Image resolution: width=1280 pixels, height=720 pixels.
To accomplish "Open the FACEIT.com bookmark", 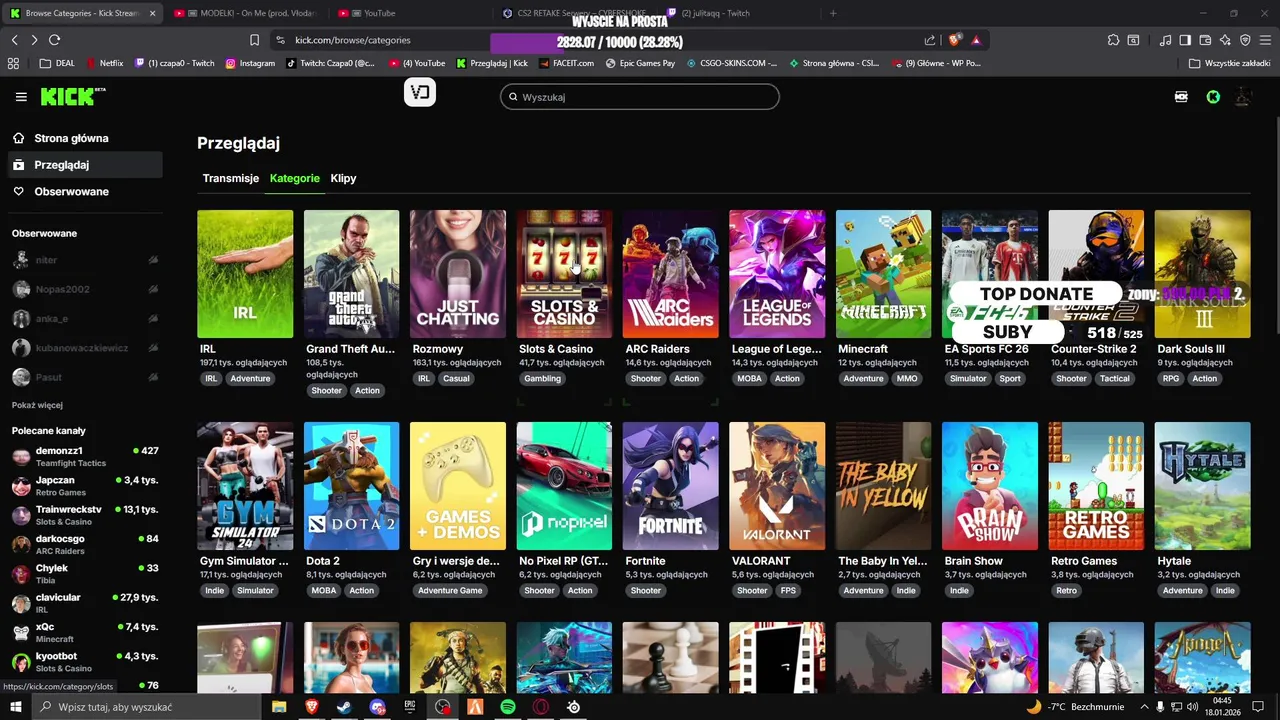I will point(565,63).
